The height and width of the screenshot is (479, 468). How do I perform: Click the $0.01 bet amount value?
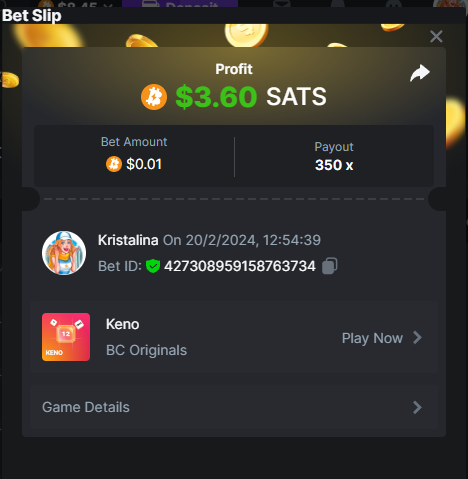(x=144, y=164)
